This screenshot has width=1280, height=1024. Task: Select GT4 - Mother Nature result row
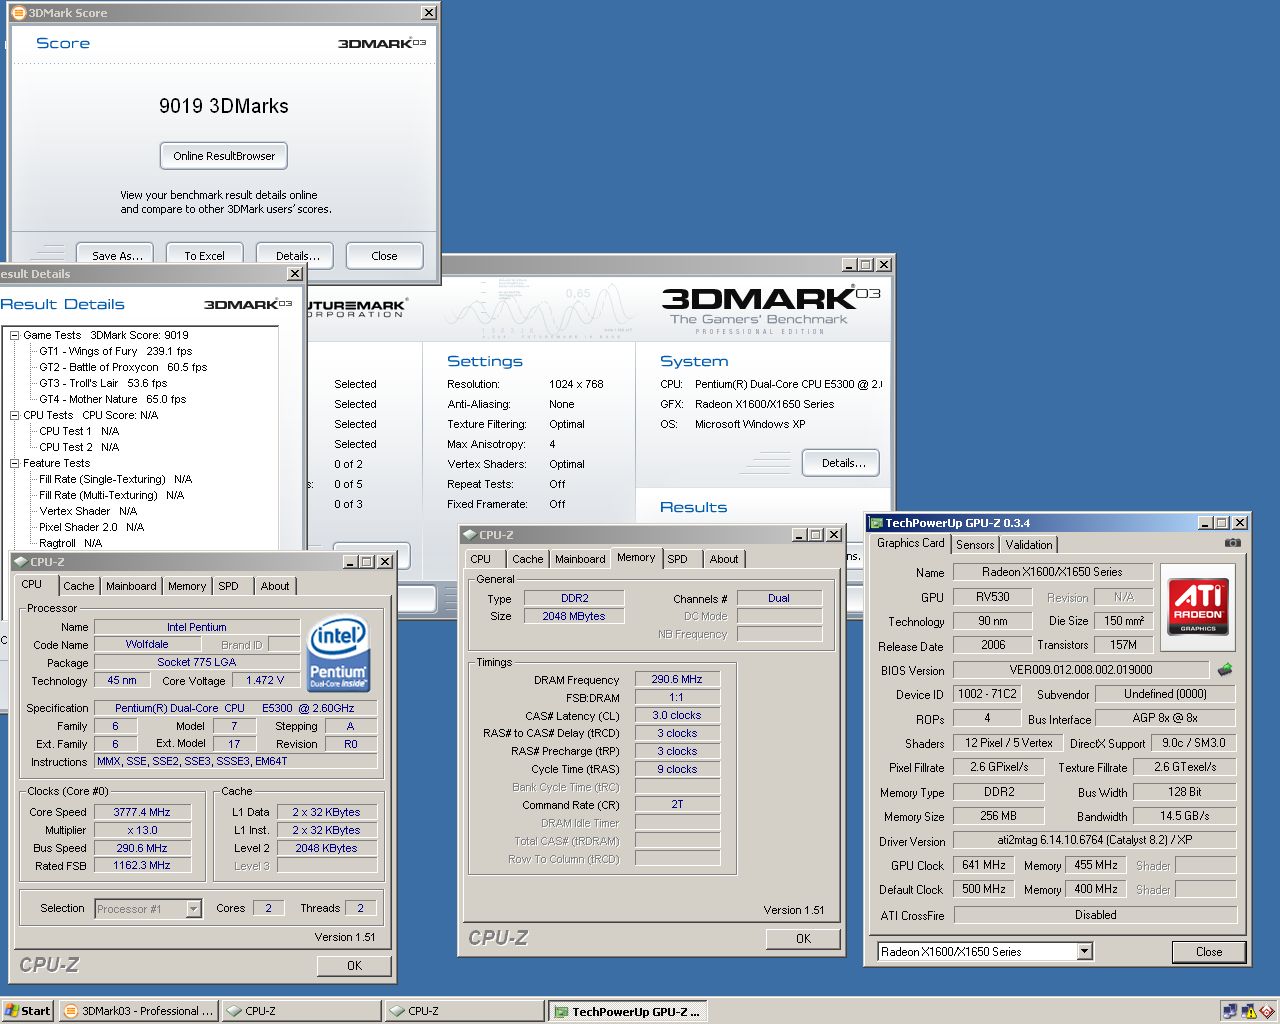(112, 399)
